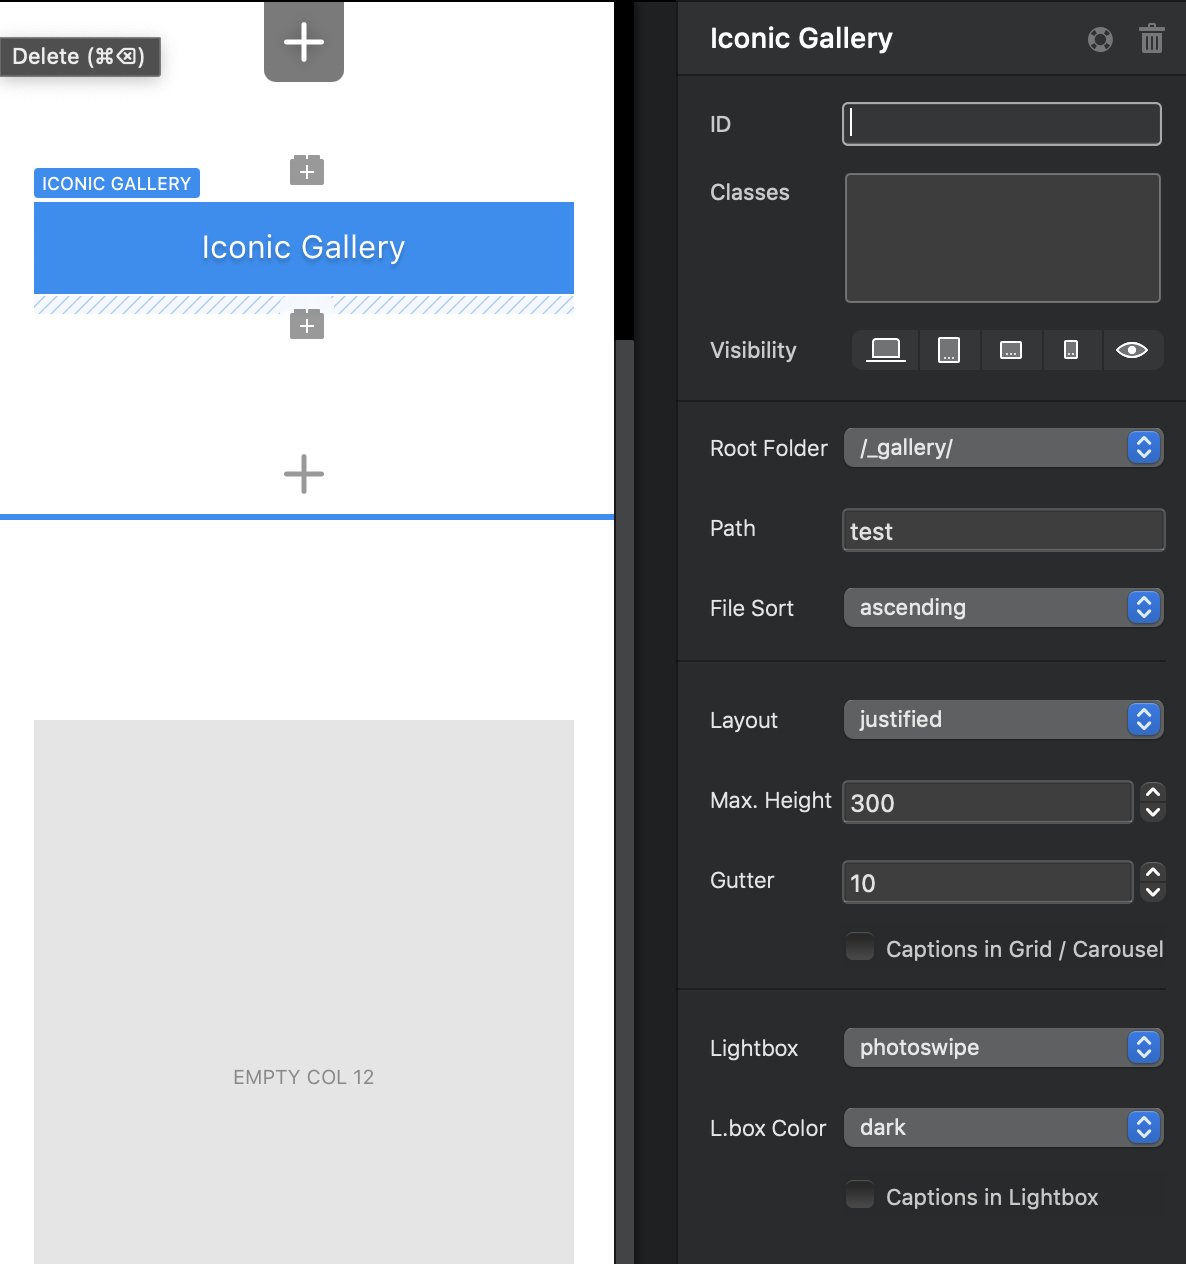
Task: Toggle landscape tablet visibility icon
Action: click(1011, 350)
